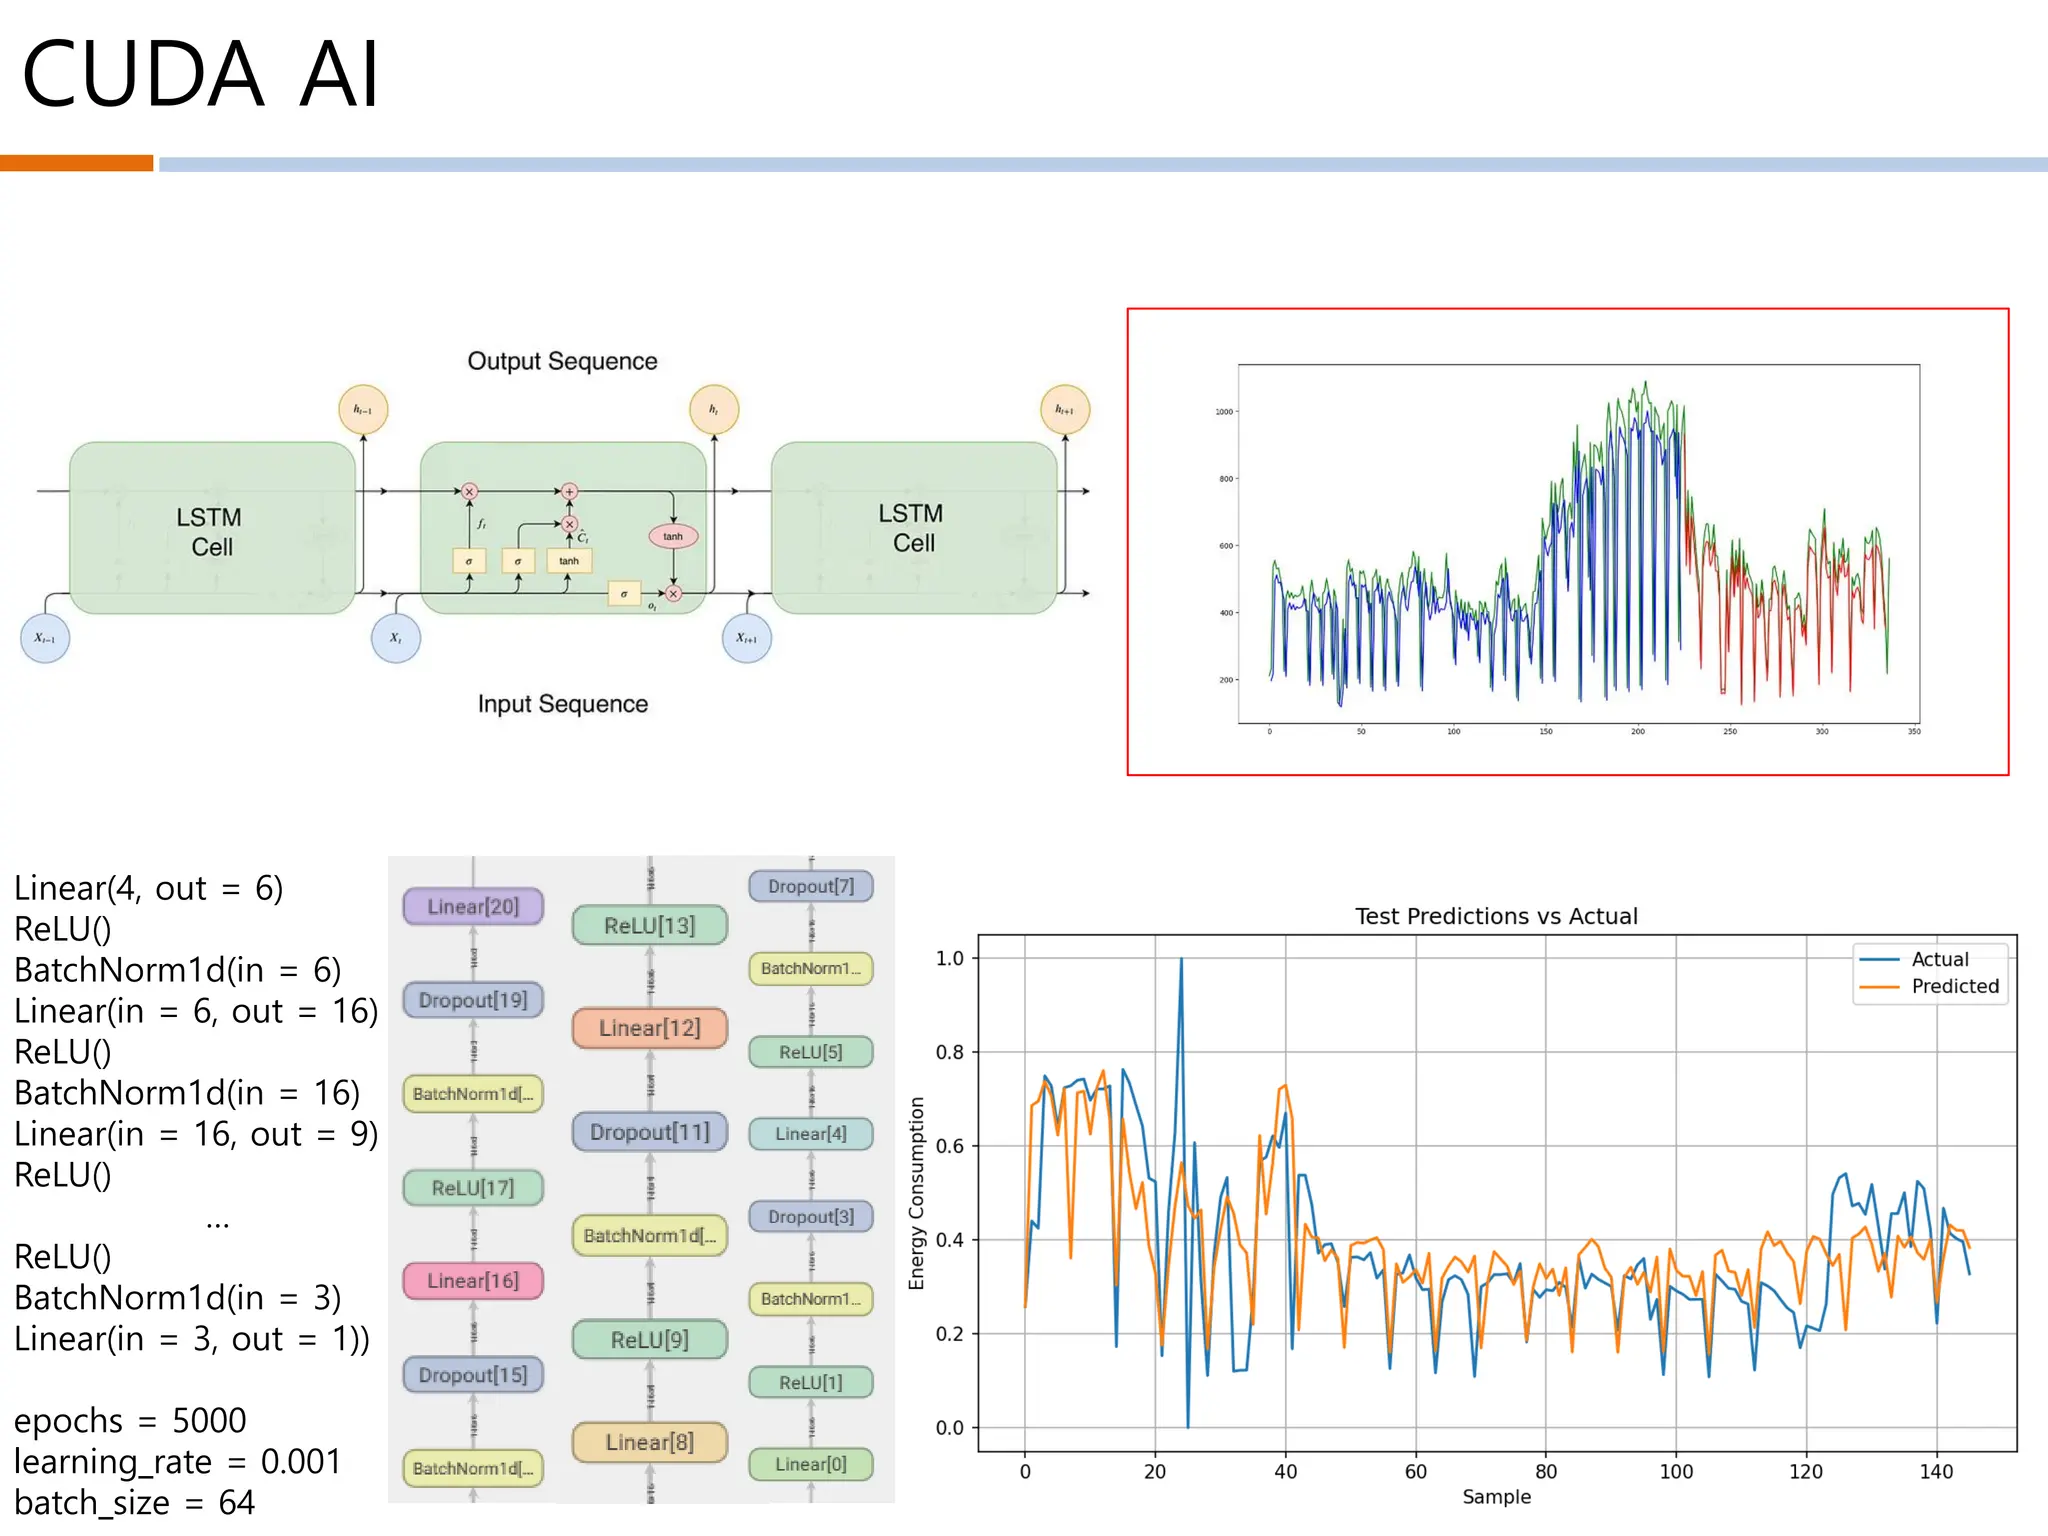Click the tanh oval in LSTM cell
Image resolution: width=2048 pixels, height=1536 pixels.
[673, 536]
